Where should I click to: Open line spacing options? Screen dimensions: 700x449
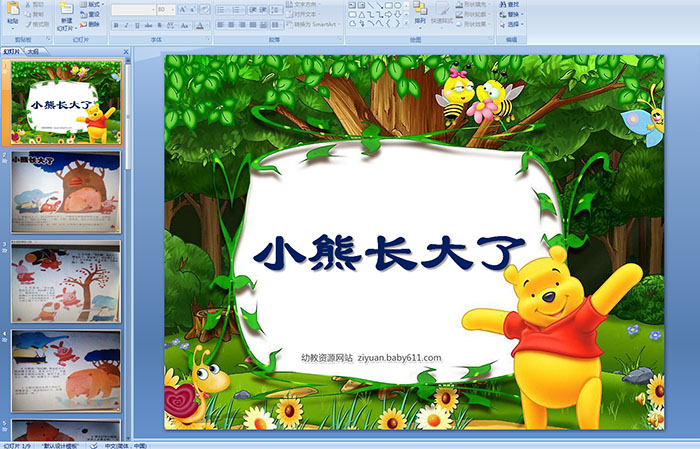pos(276,10)
